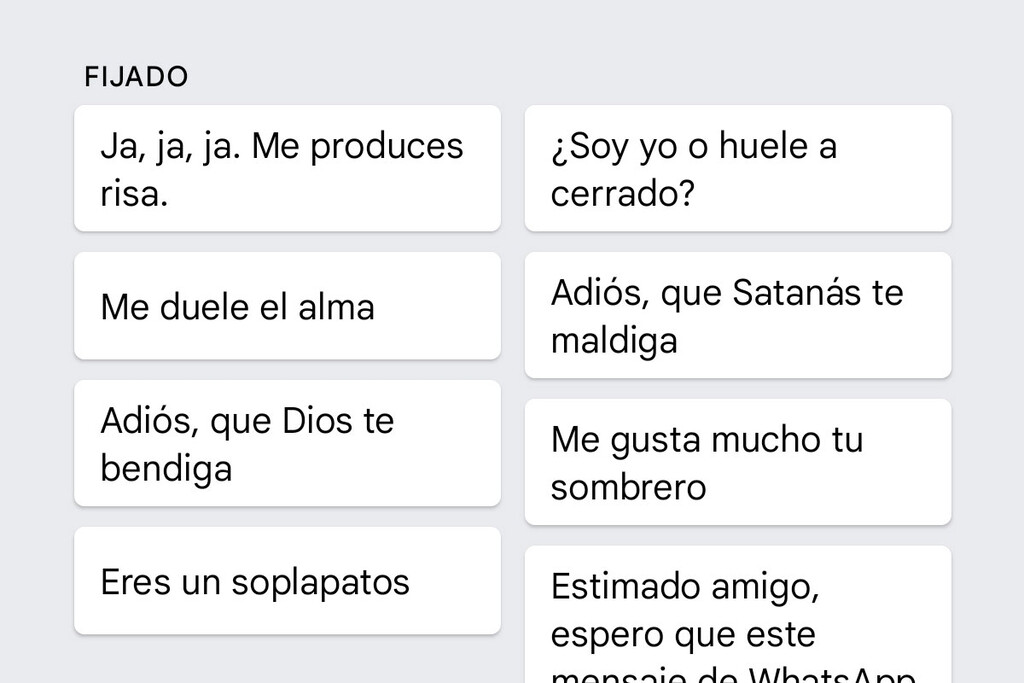
Task: Open the partially visible message at bottom right
Action: pos(737,610)
